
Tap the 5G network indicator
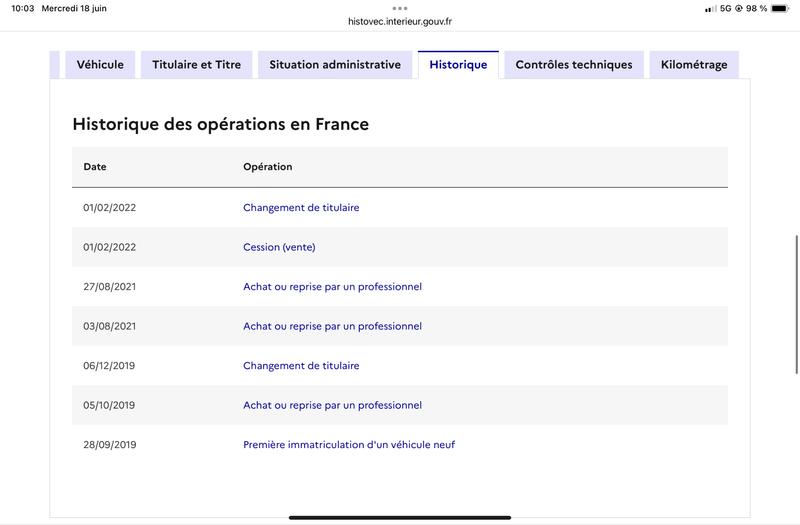pos(726,8)
